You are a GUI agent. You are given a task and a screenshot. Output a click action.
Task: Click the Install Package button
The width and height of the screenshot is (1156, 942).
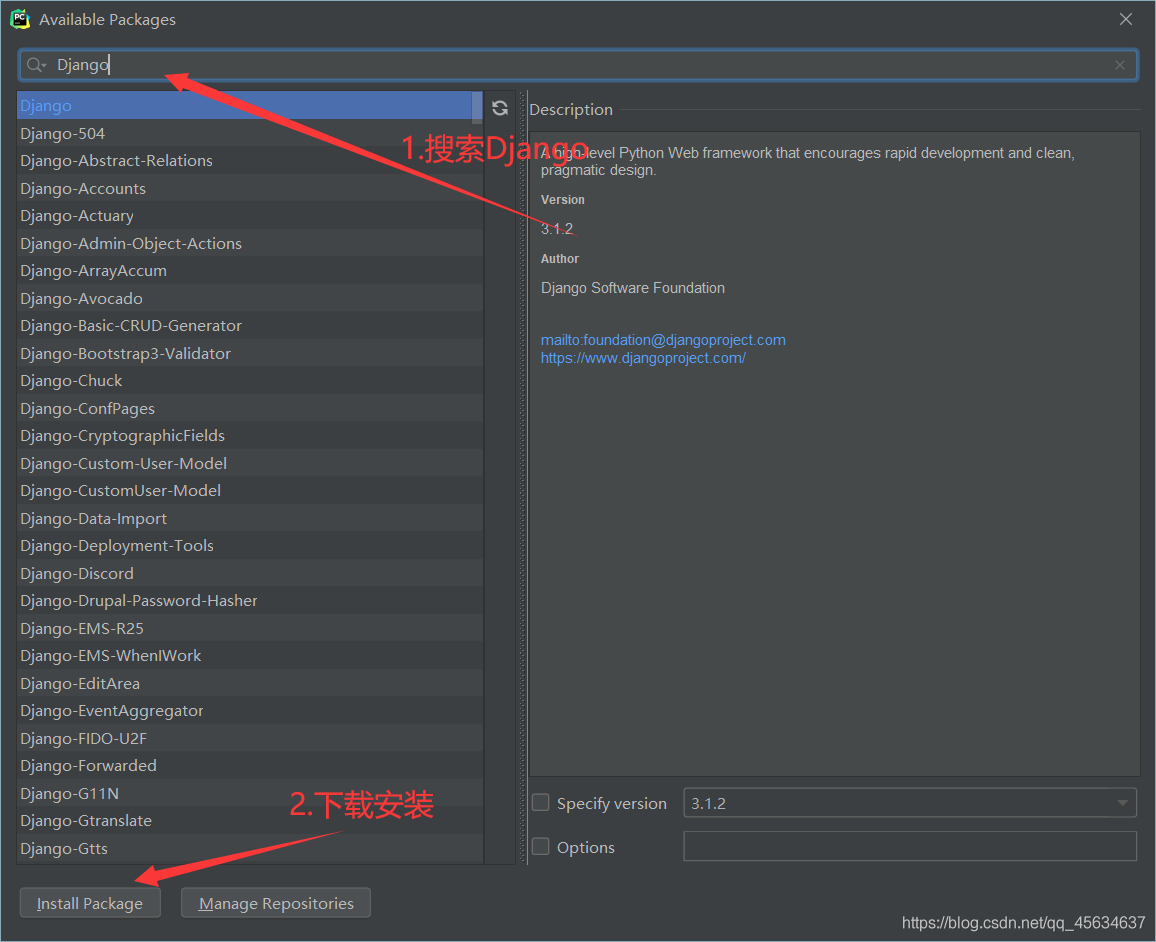click(x=90, y=903)
